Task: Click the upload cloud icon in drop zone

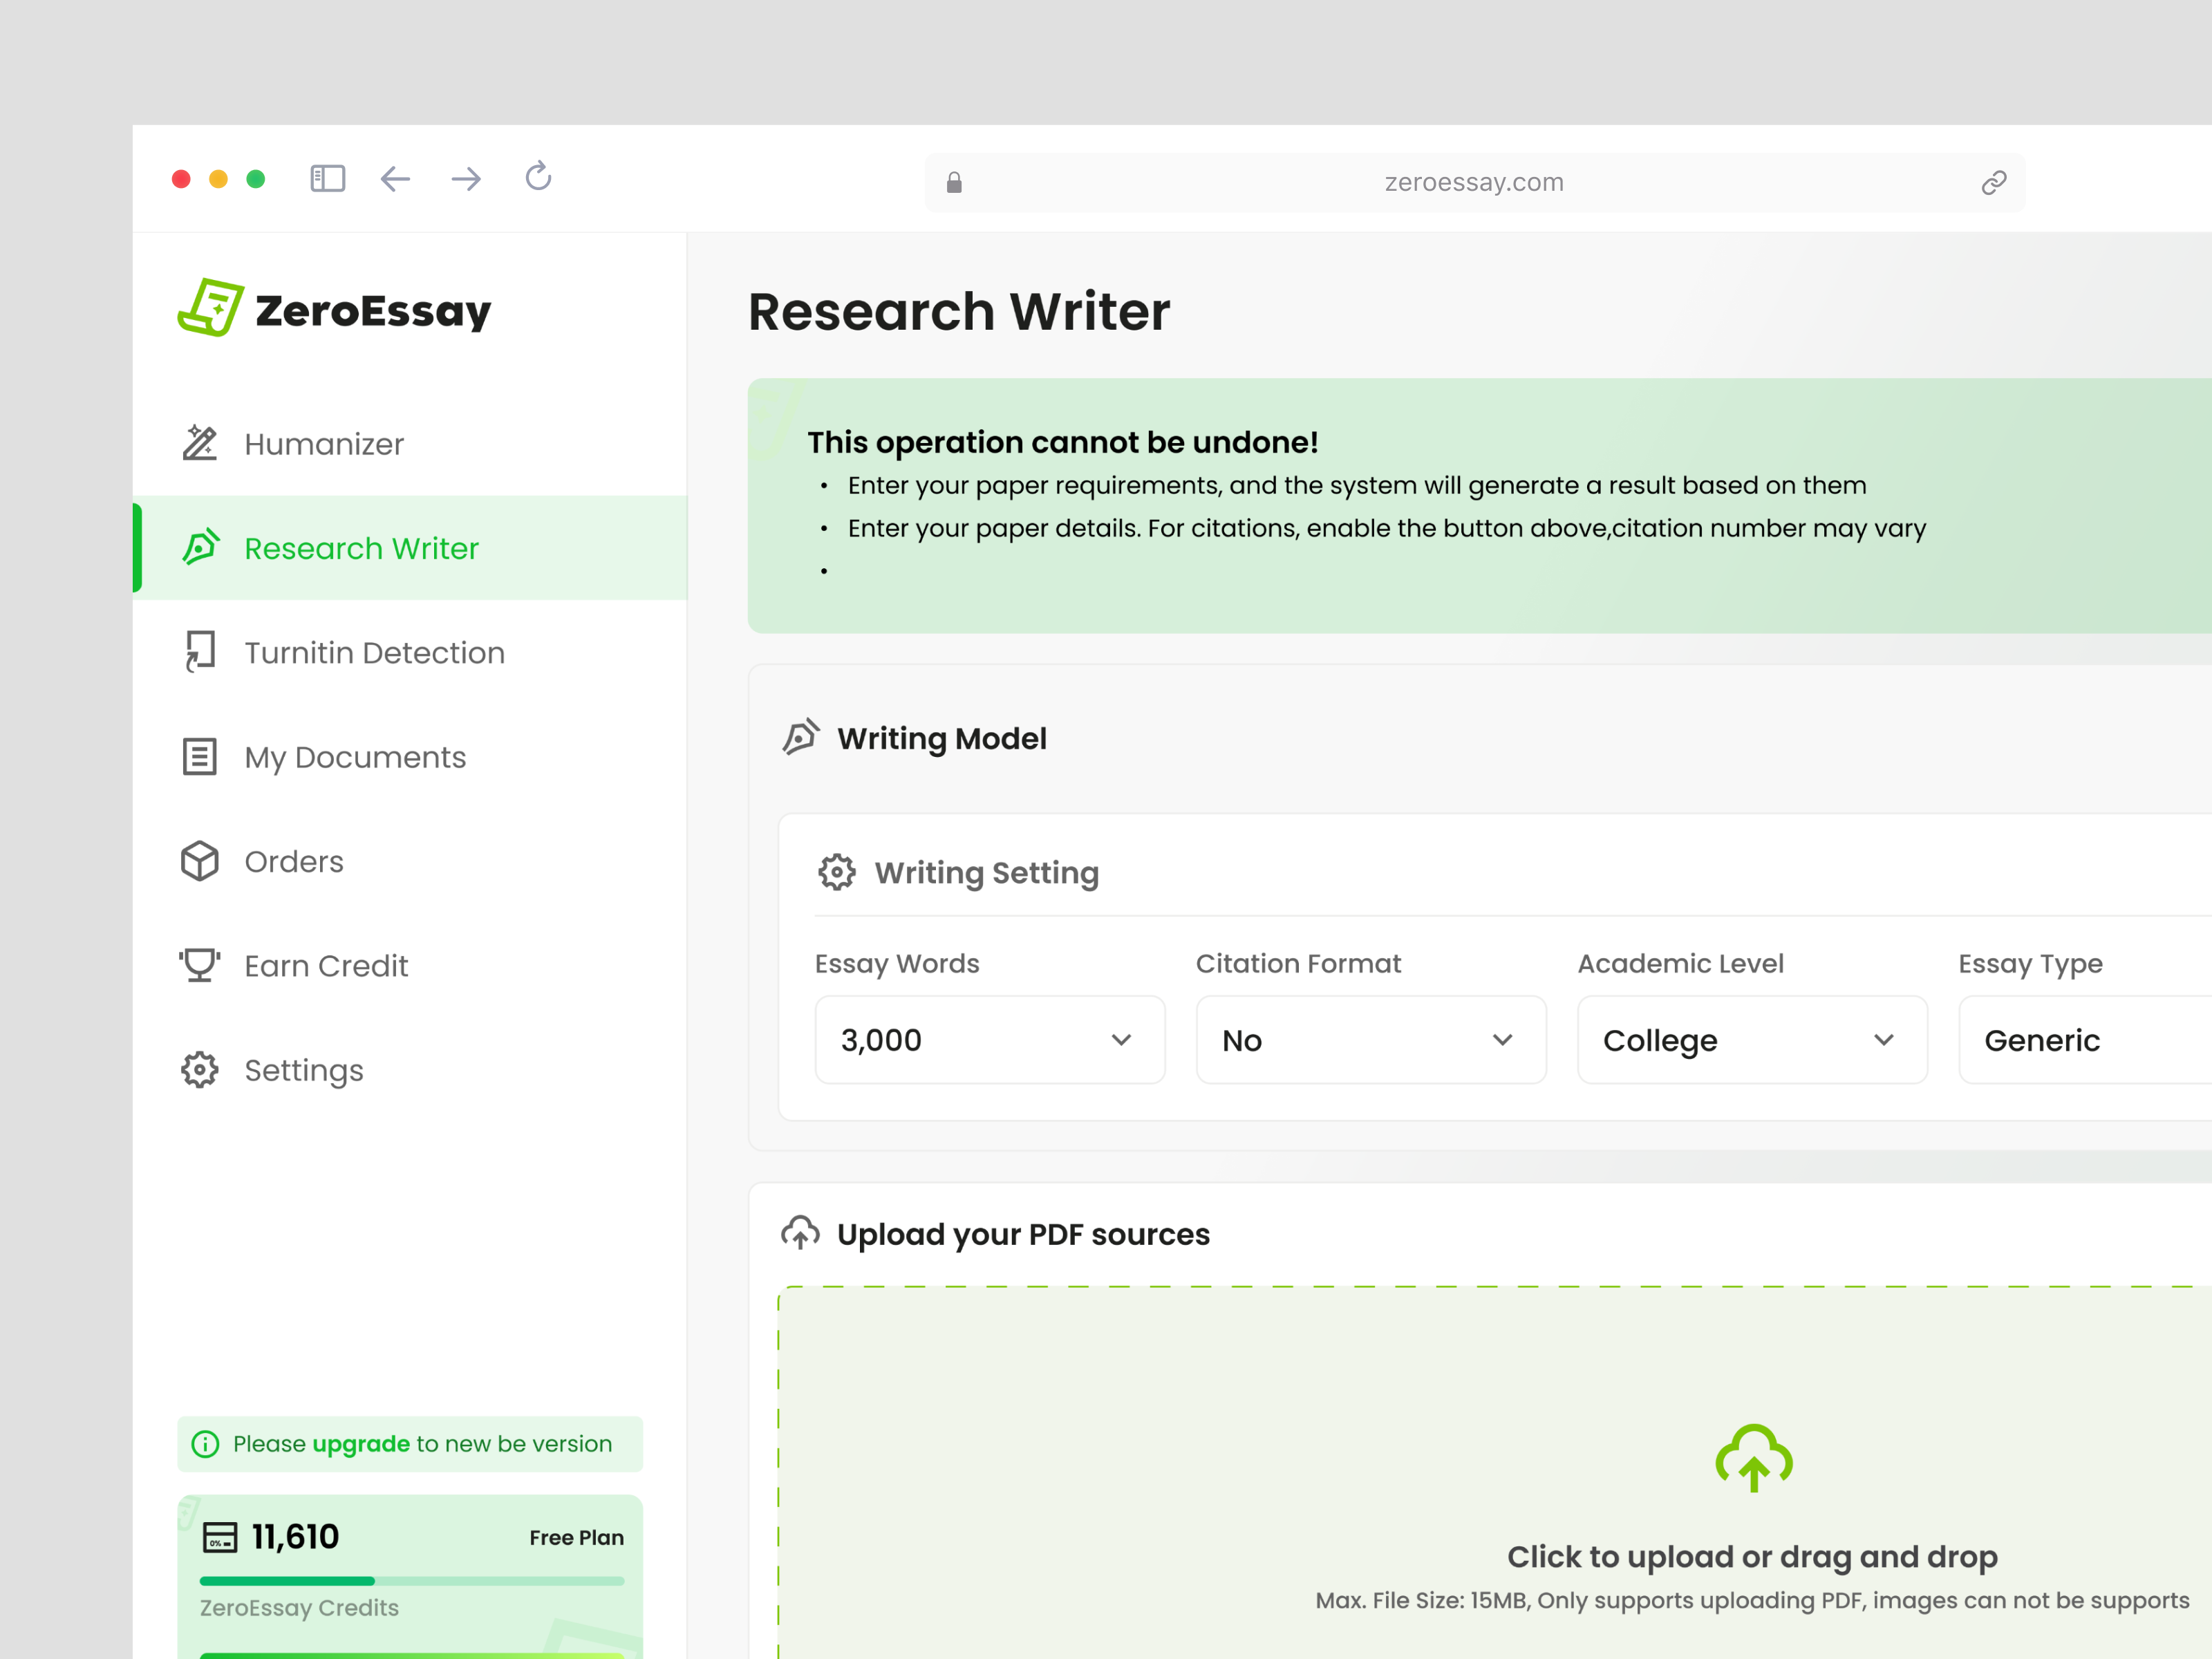Action: (1753, 1459)
